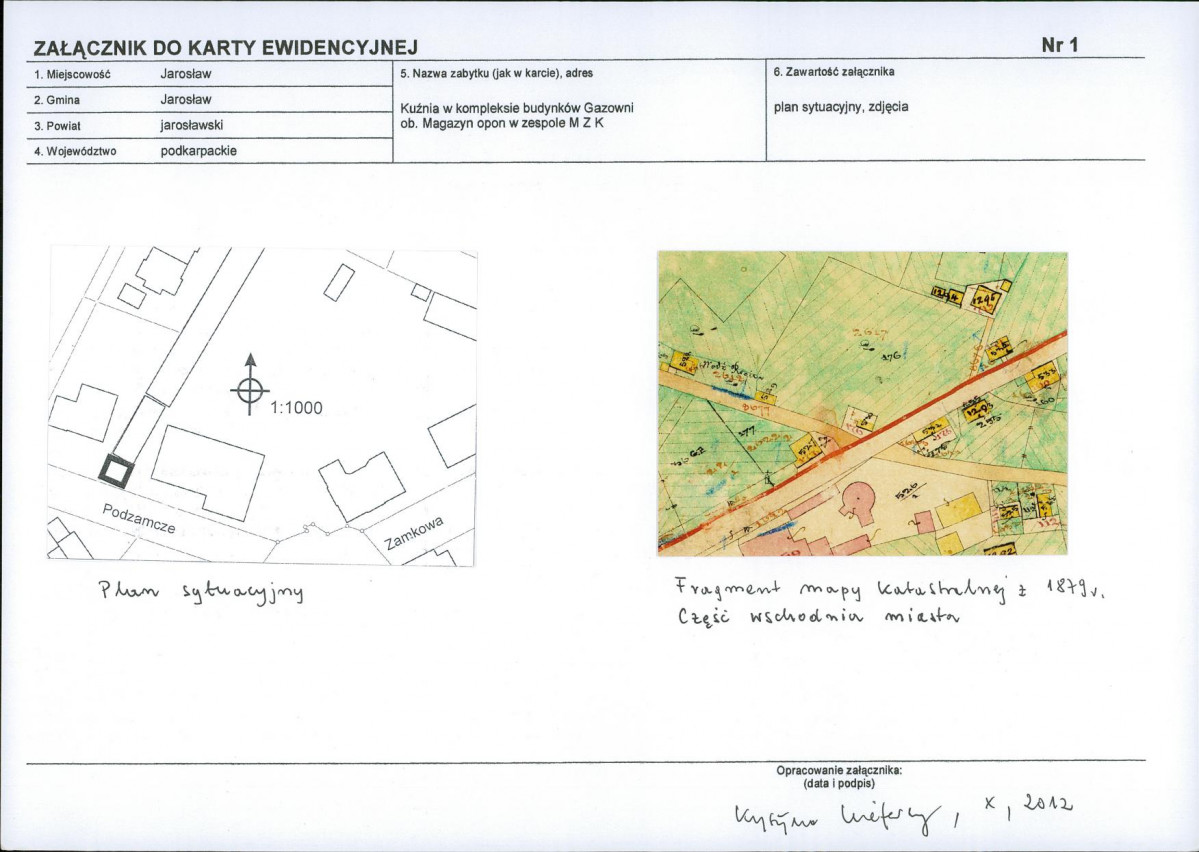Click the Nr 1 attachment number
Image resolution: width=1199 pixels, height=852 pixels.
point(1060,45)
